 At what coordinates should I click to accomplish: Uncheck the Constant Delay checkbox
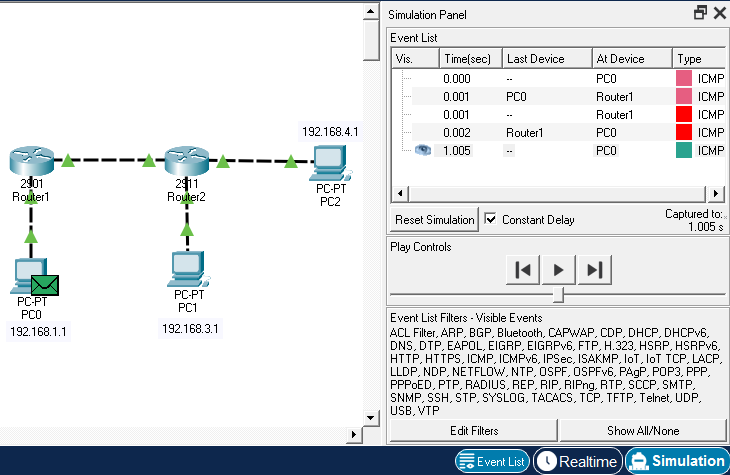click(491, 219)
